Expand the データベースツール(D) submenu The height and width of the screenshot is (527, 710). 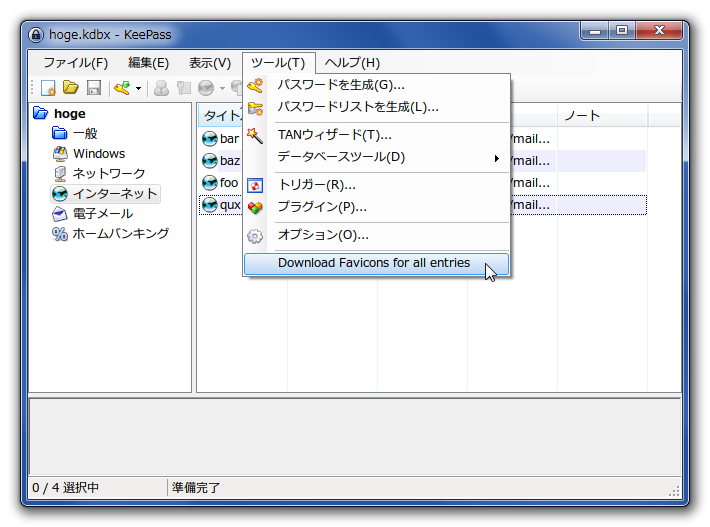[x=377, y=157]
